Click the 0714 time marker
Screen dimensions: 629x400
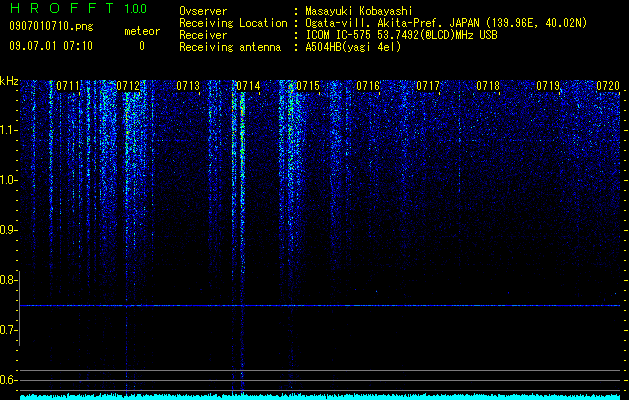pyautogui.click(x=248, y=86)
